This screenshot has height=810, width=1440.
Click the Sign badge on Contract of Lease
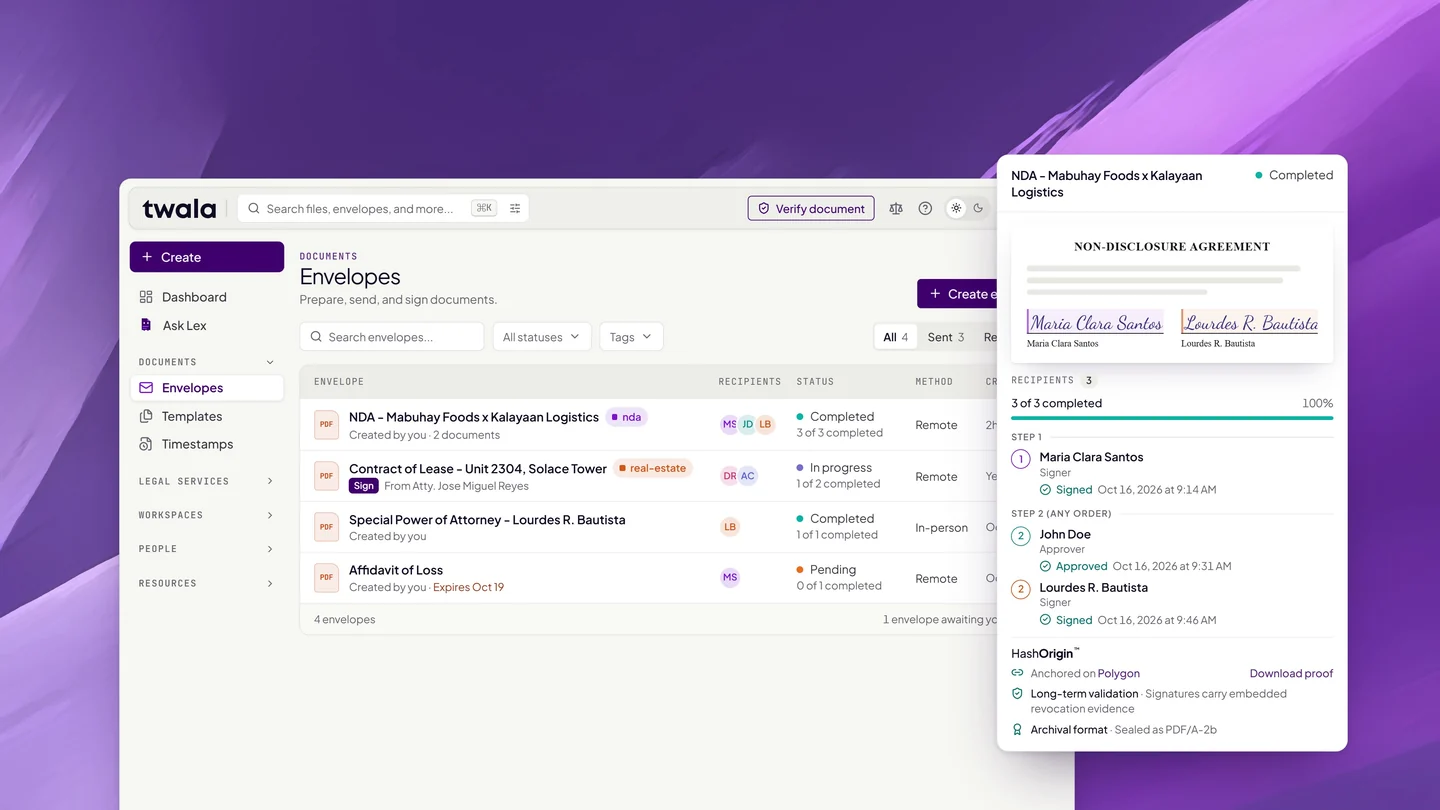click(364, 486)
